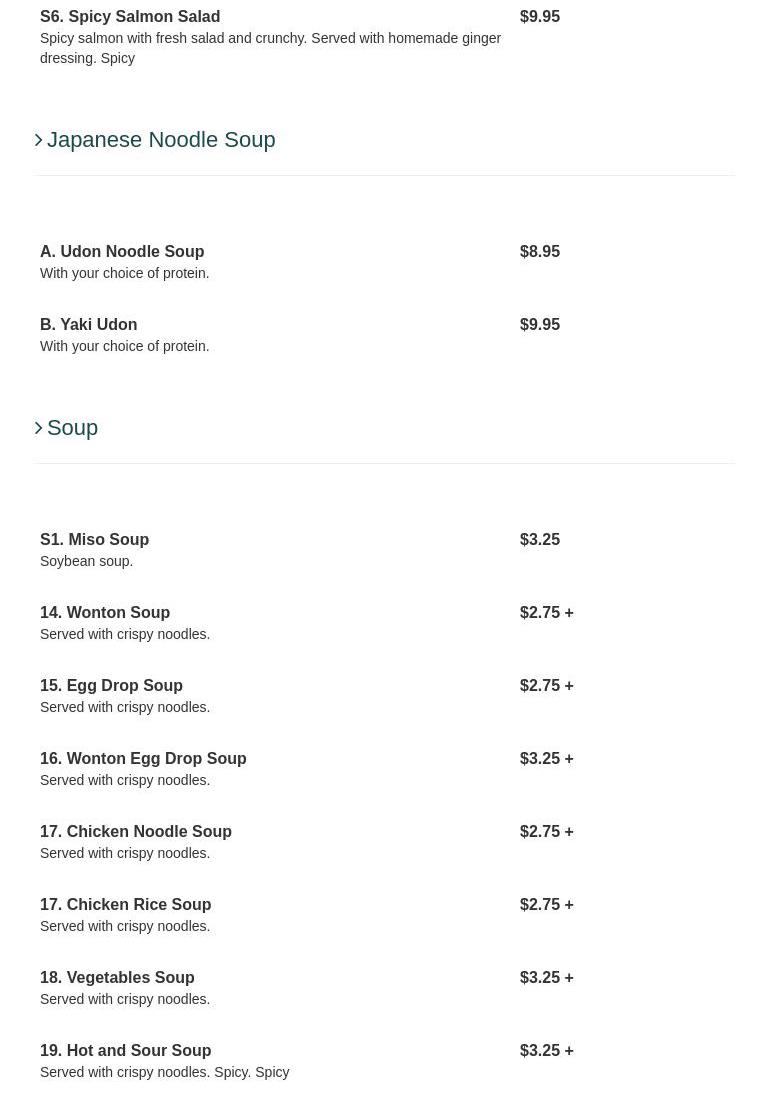
Task: Select S1. Miso Soup
Action: coord(95,540)
